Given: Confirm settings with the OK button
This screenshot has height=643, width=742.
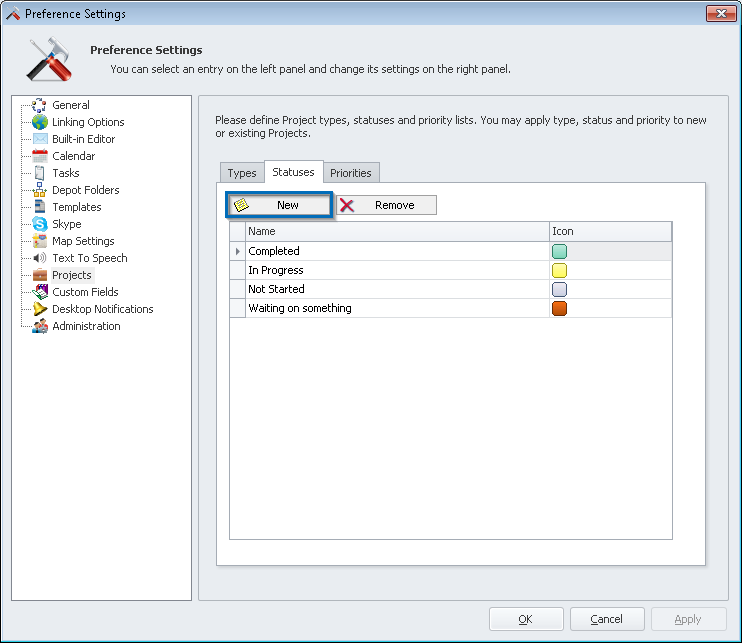Looking at the screenshot, I should tap(525, 619).
